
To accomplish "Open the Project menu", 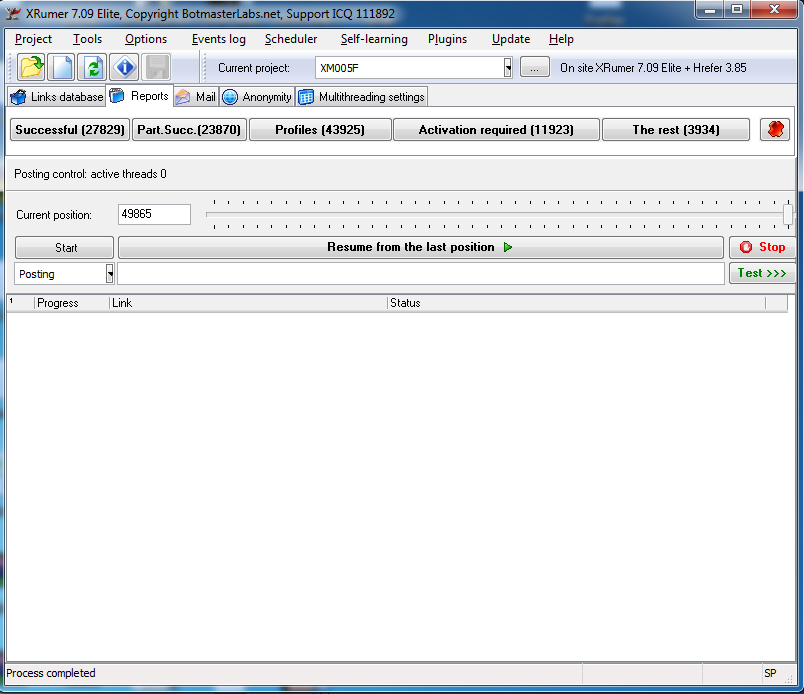I will (x=33, y=39).
